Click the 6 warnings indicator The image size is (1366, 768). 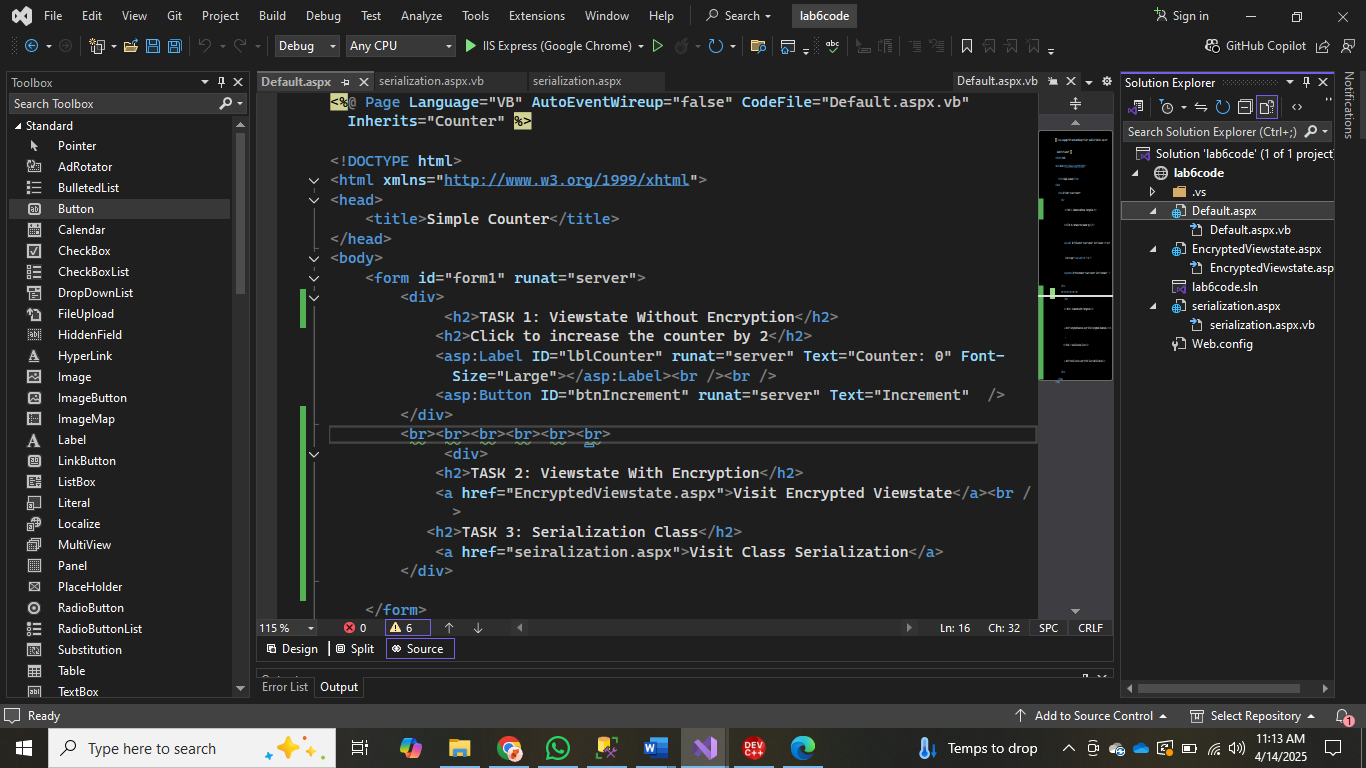[x=407, y=628]
